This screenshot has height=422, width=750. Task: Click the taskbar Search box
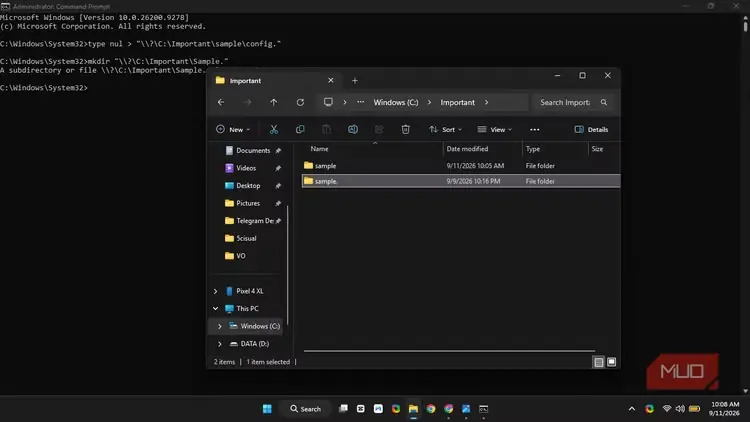(x=306, y=409)
